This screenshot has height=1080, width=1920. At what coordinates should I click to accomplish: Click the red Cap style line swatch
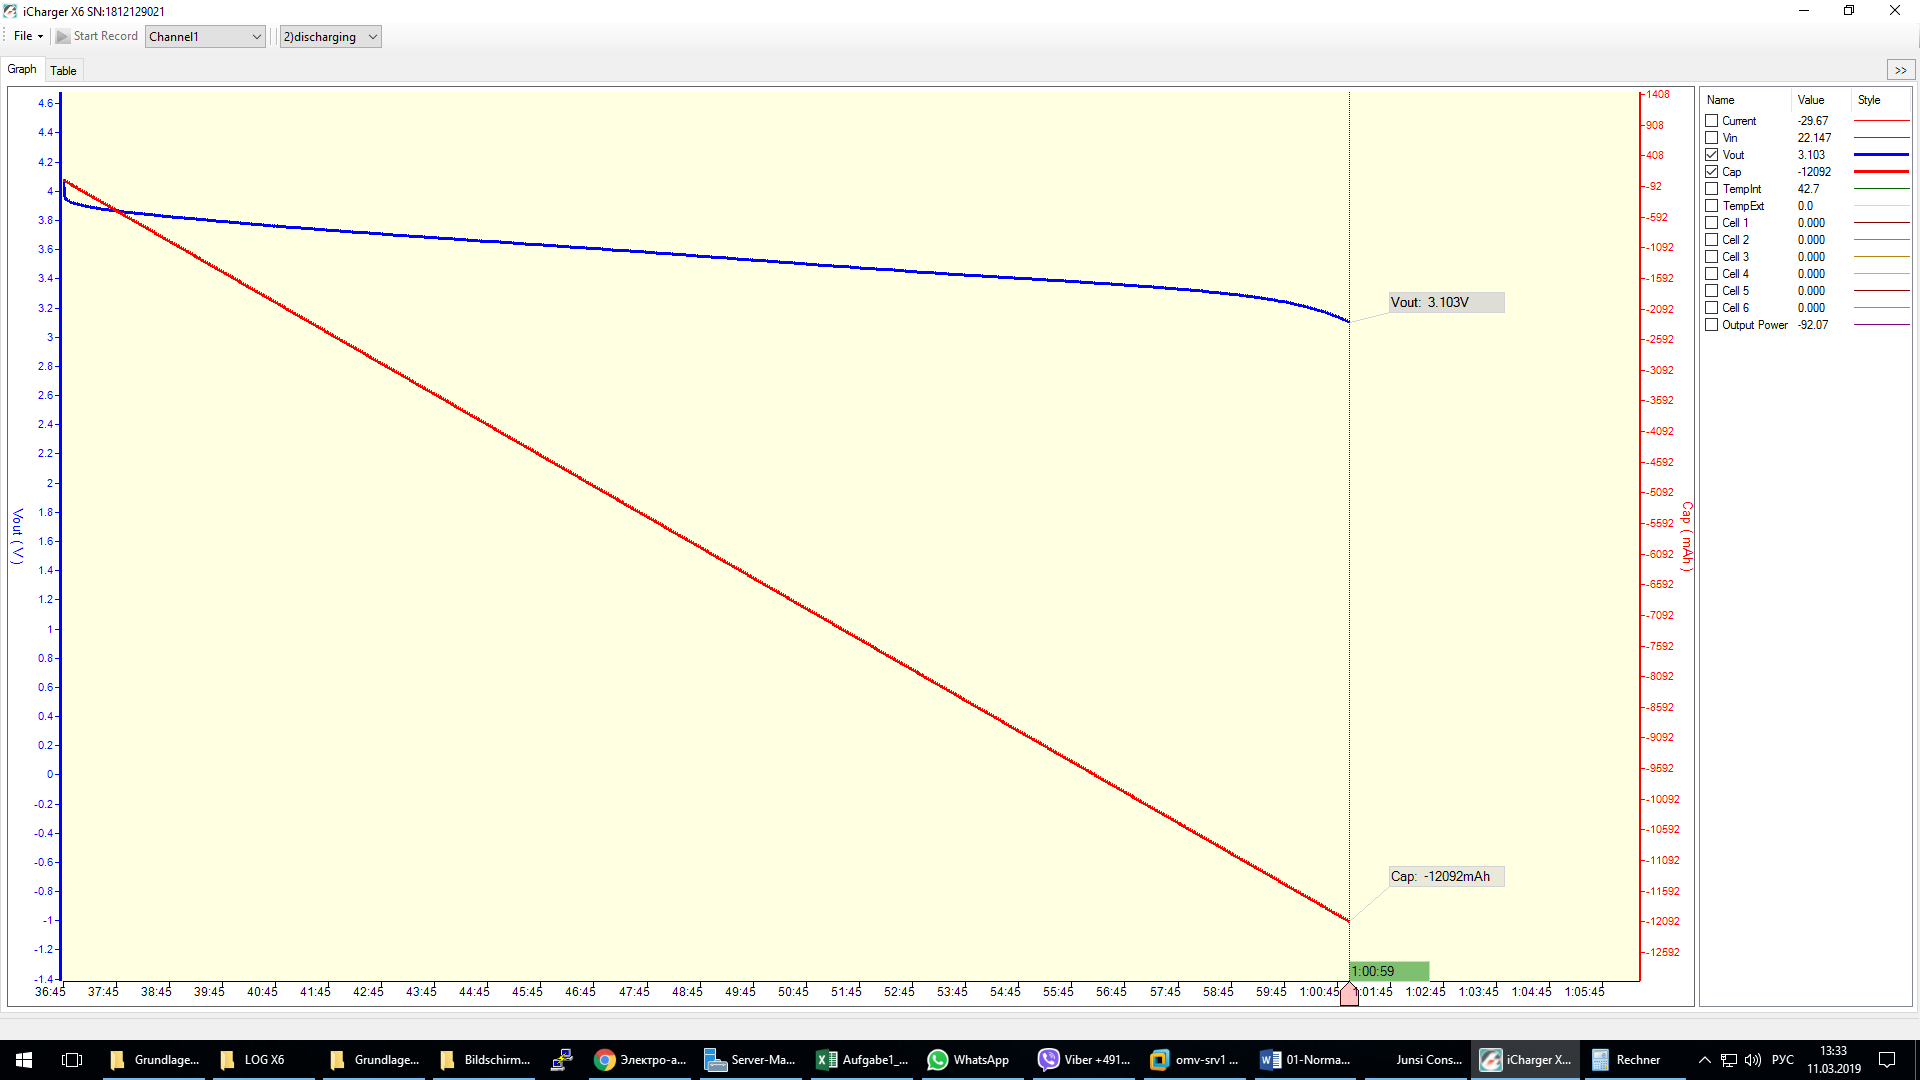(x=1881, y=172)
